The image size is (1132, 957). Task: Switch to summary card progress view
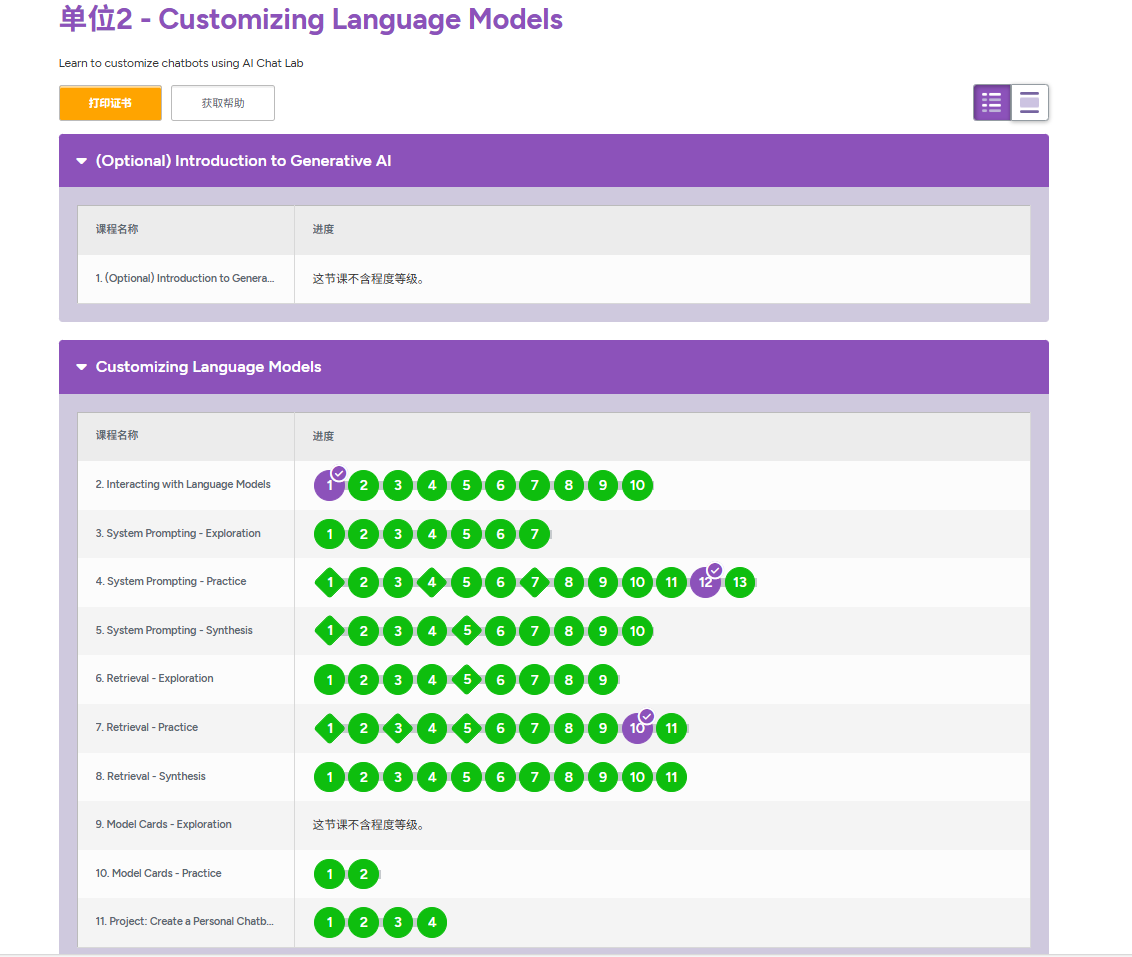pos(1029,102)
